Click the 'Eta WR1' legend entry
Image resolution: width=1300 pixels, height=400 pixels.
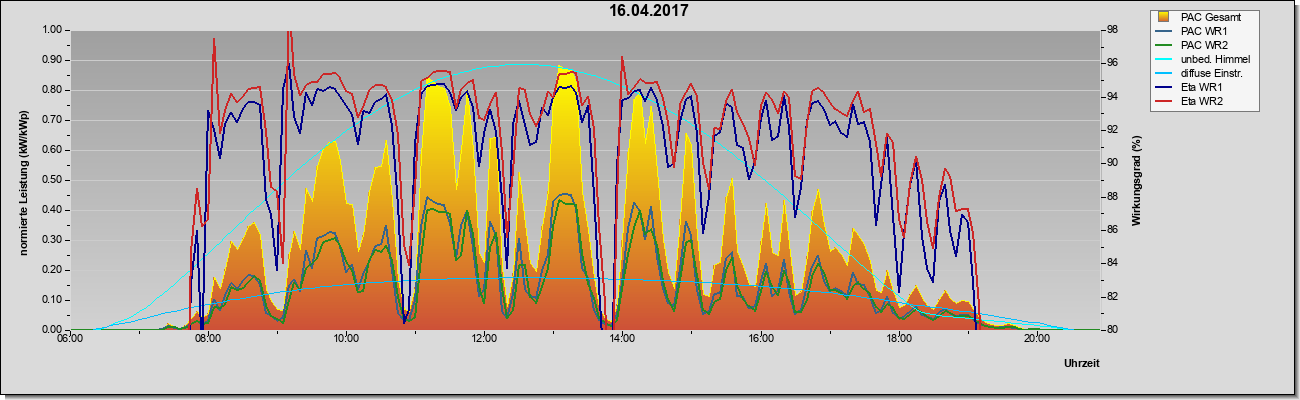pyautogui.click(x=1202, y=87)
